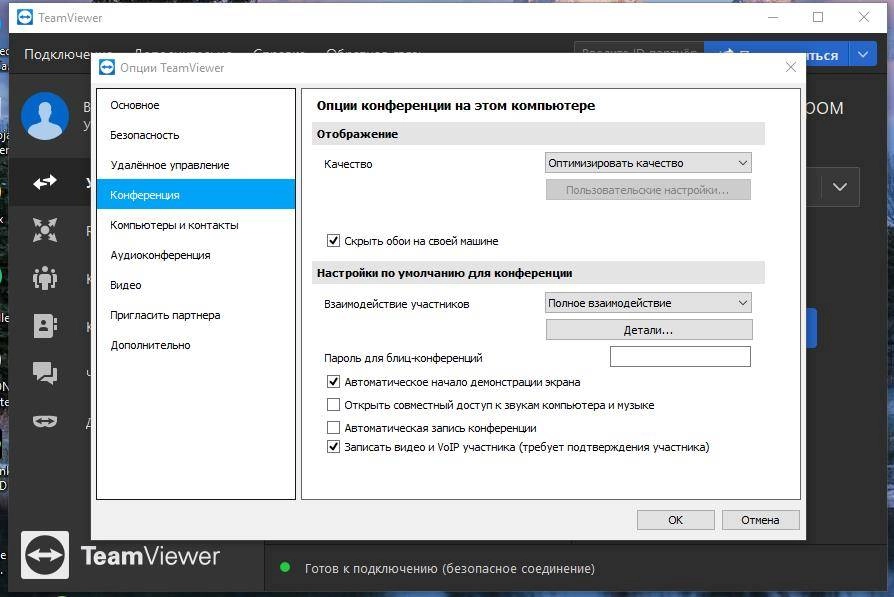Click the Отмена button

[761, 519]
